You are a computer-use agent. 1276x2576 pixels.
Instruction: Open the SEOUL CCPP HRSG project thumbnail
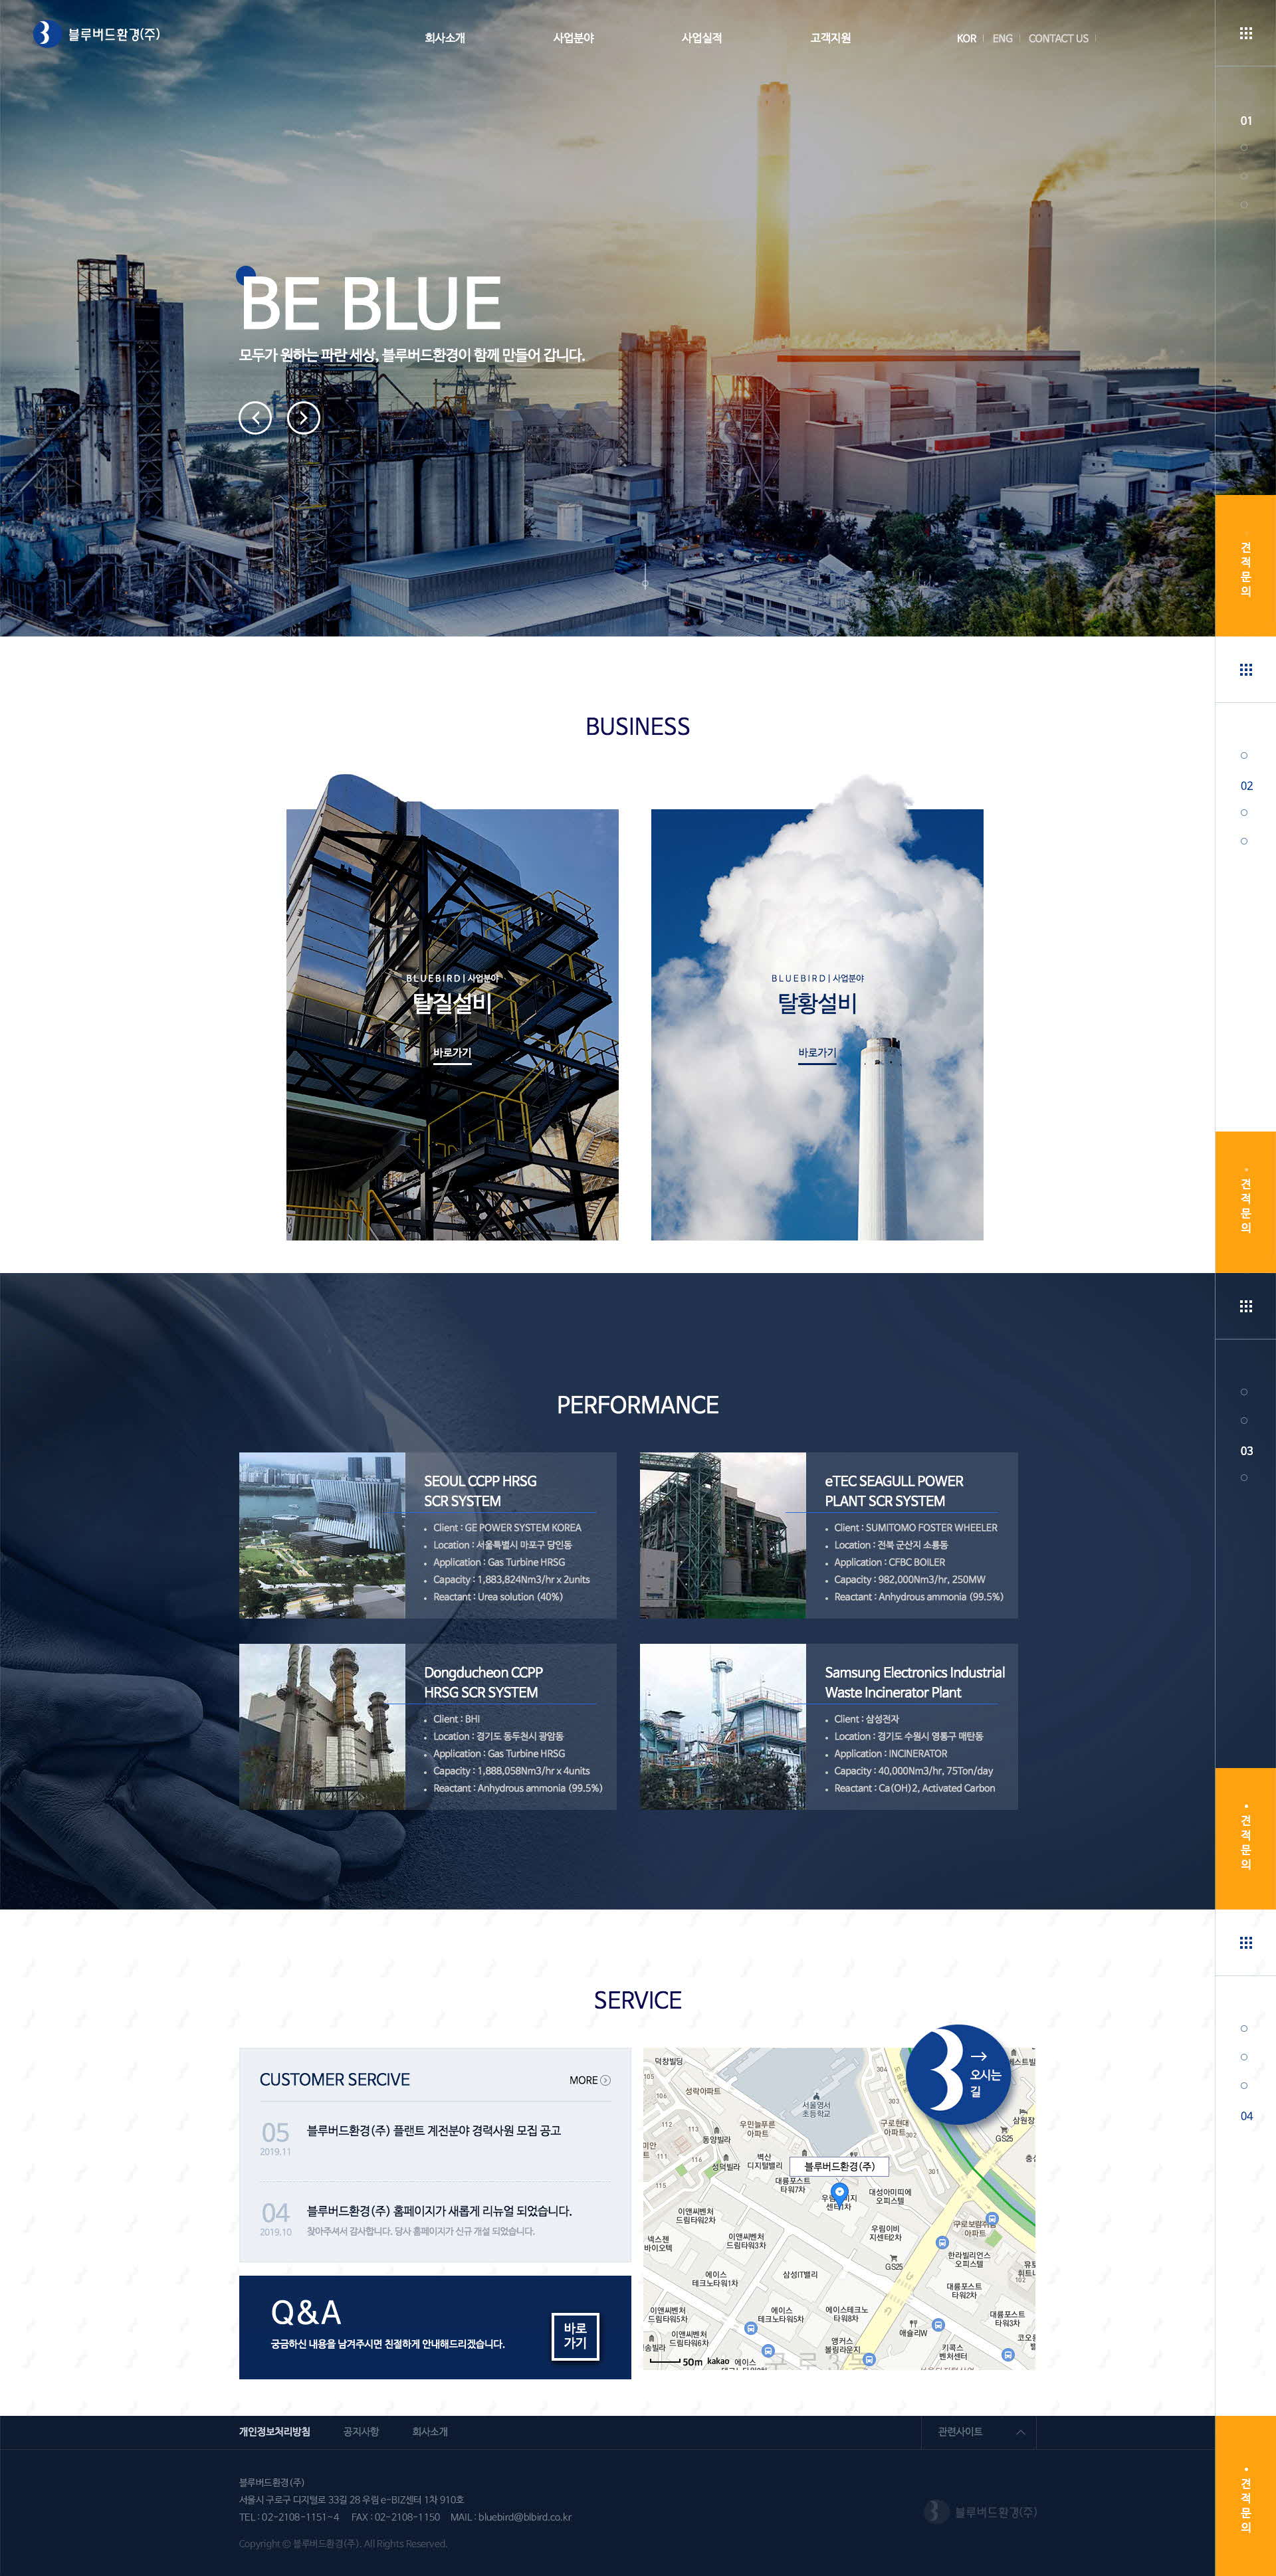click(322, 1535)
